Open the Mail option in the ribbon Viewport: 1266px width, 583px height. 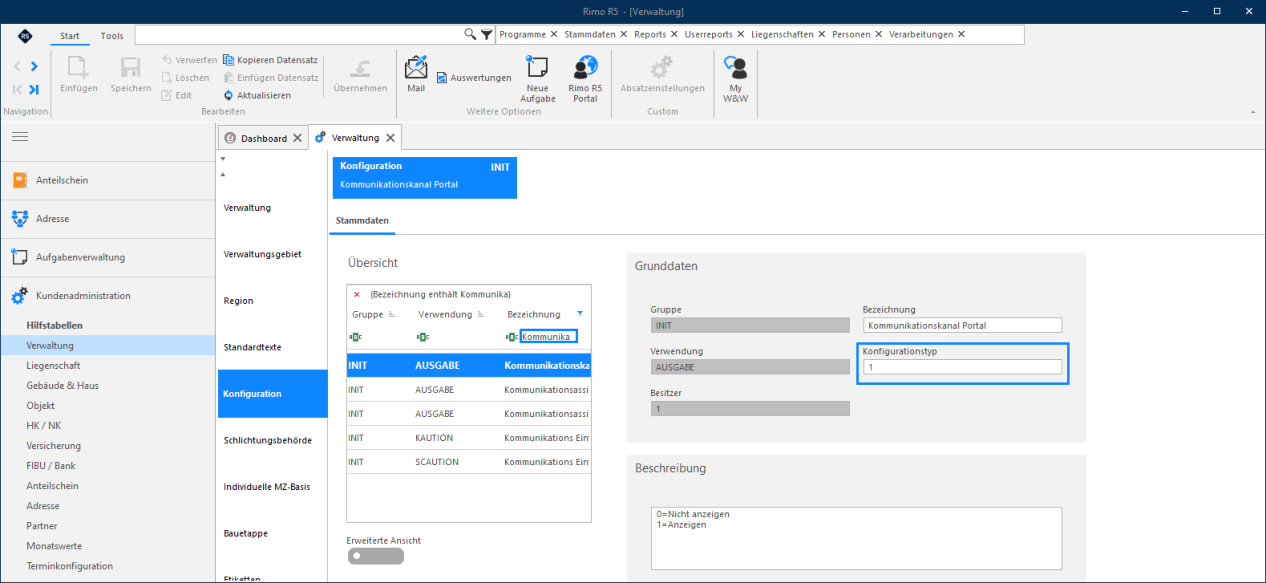(416, 74)
